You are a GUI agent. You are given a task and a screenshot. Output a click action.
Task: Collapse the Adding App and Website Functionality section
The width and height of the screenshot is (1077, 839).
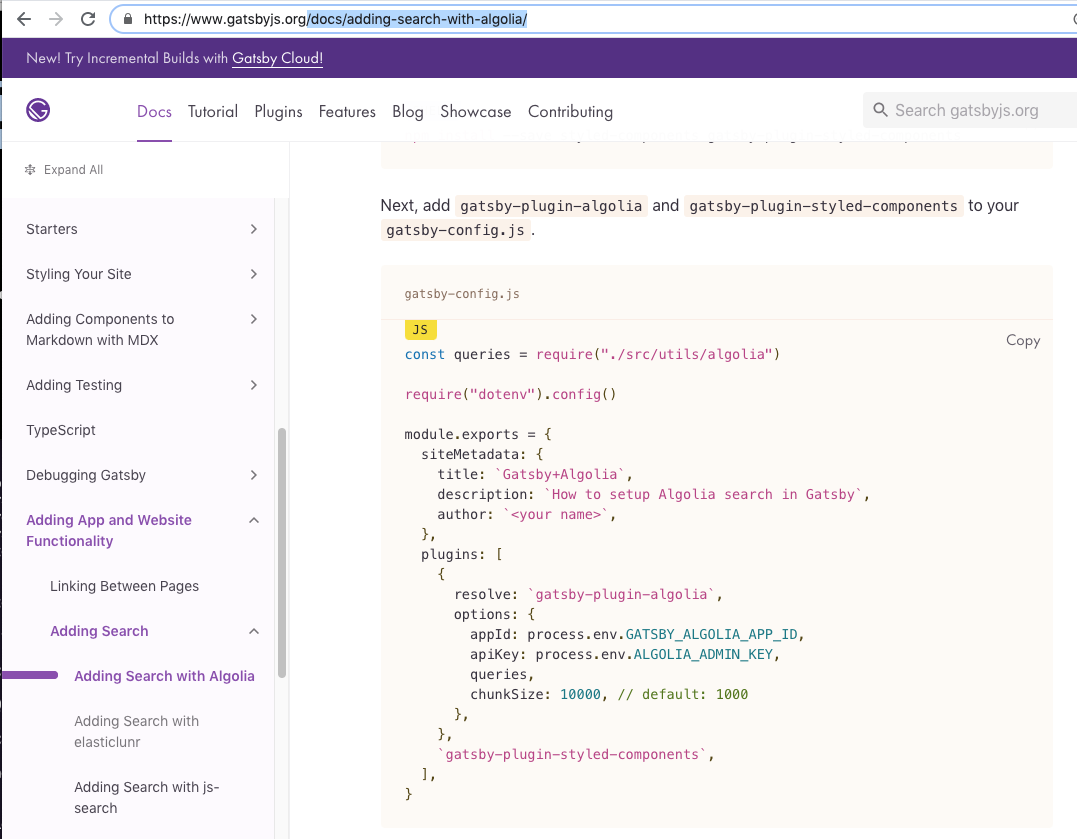point(253,520)
